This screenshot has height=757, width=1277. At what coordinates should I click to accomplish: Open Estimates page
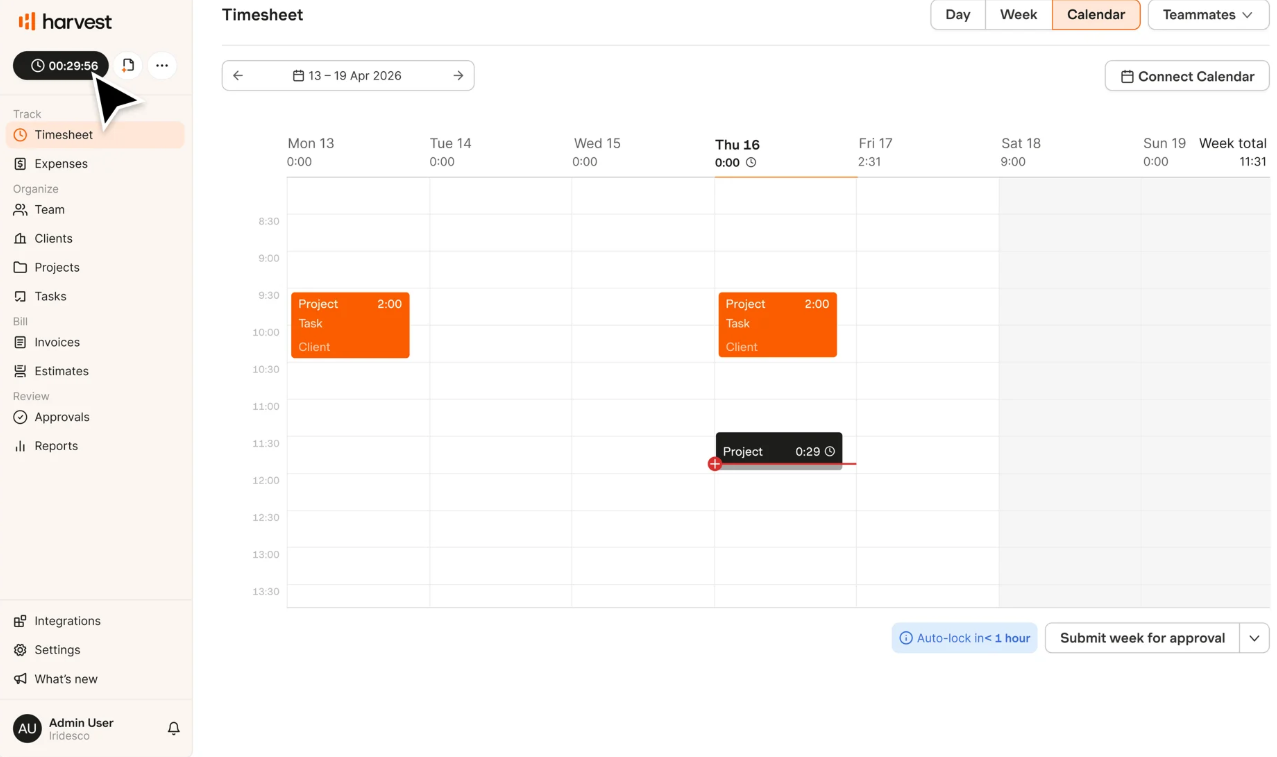point(95,372)
